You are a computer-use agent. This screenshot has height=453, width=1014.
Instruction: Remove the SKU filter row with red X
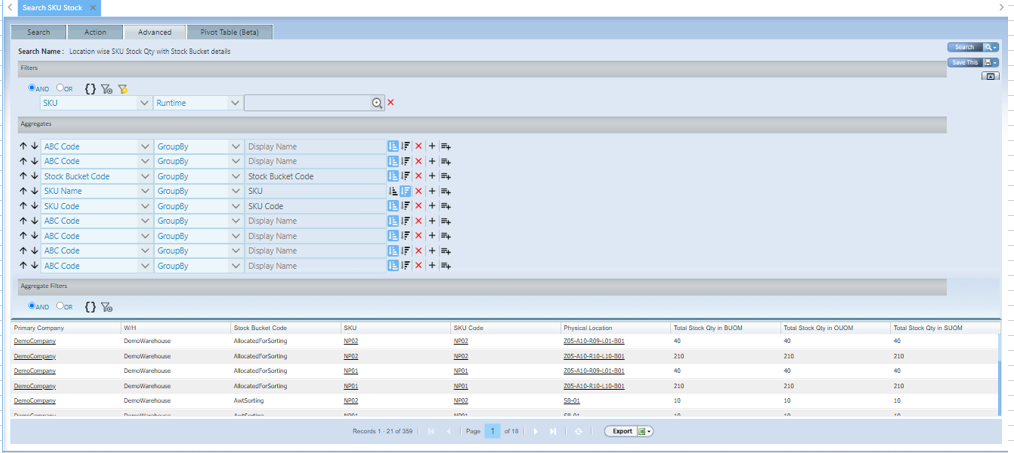[x=391, y=103]
